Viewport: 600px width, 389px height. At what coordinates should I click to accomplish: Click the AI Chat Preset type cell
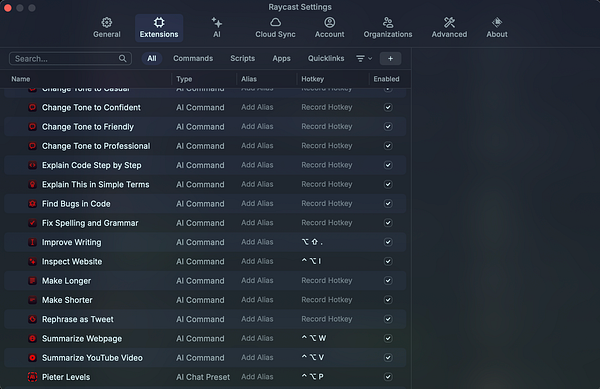click(x=203, y=377)
